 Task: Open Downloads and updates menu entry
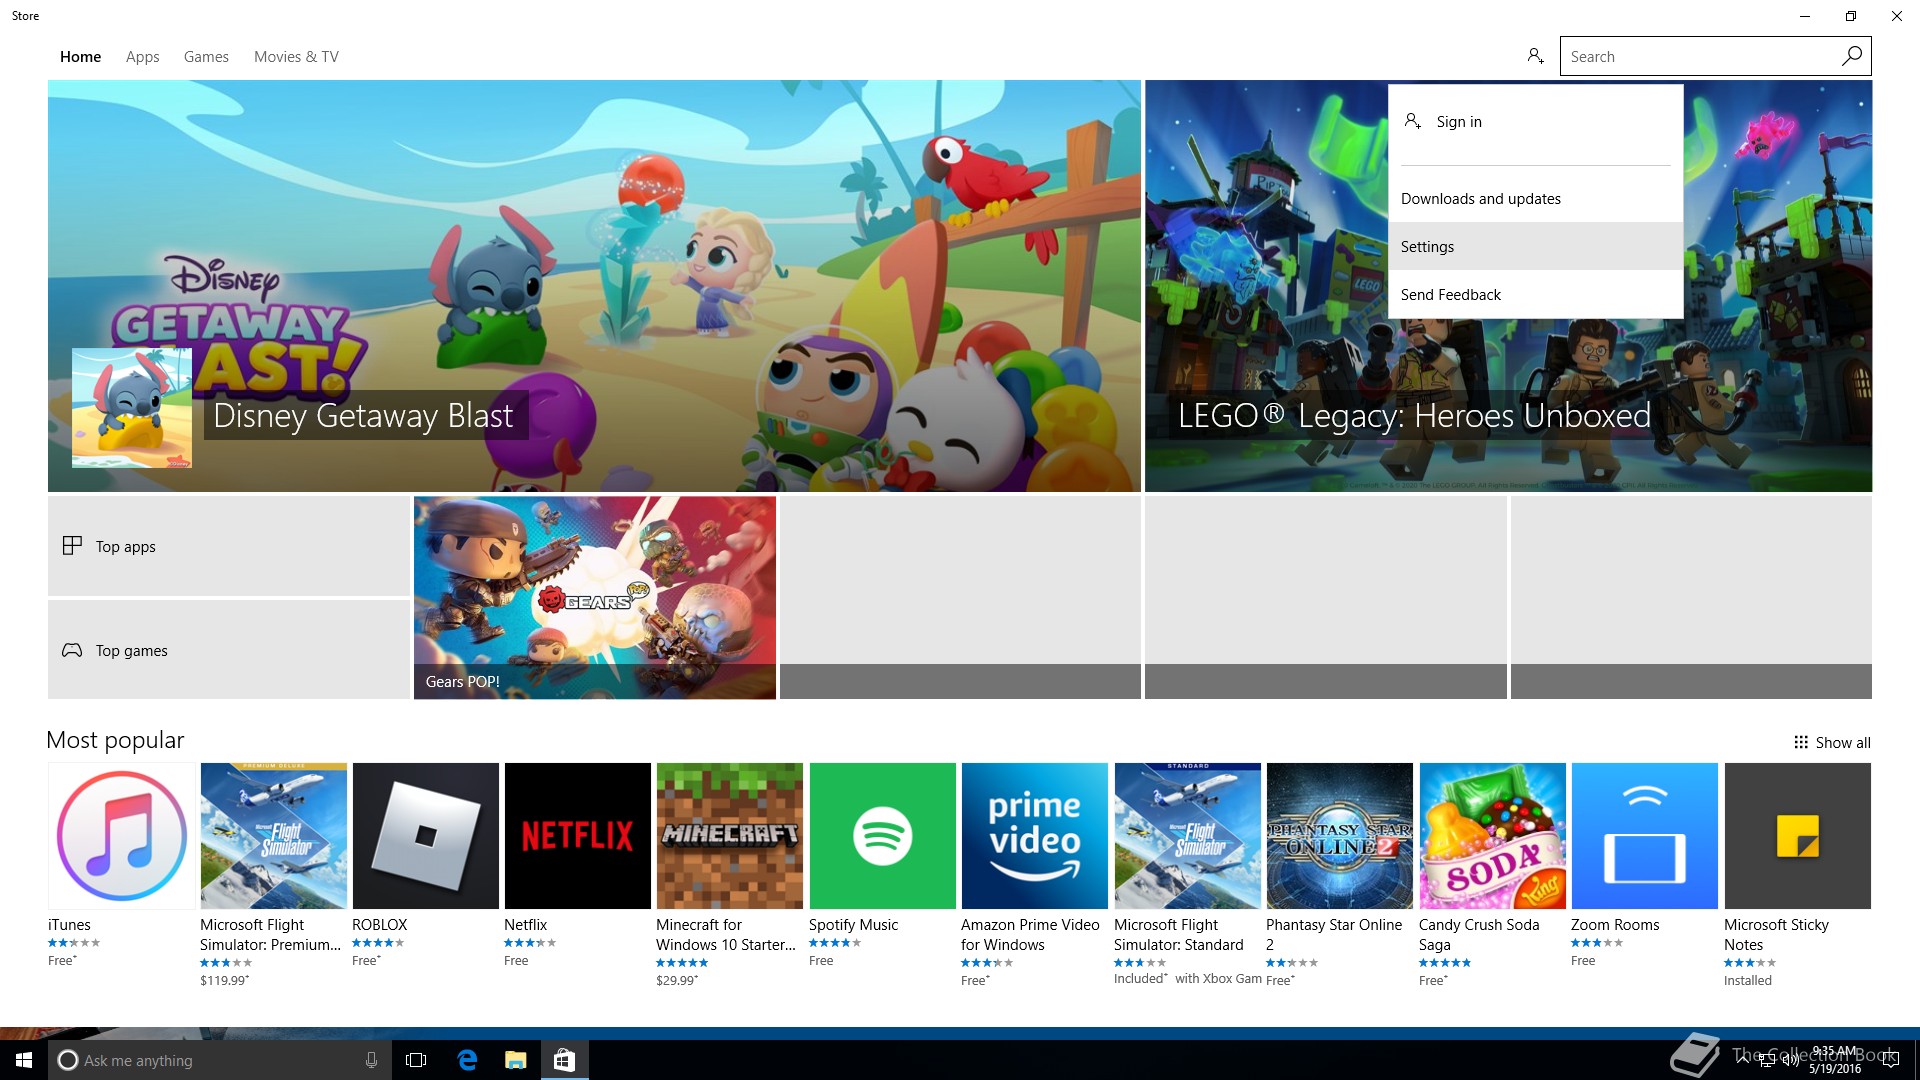[1535, 199]
